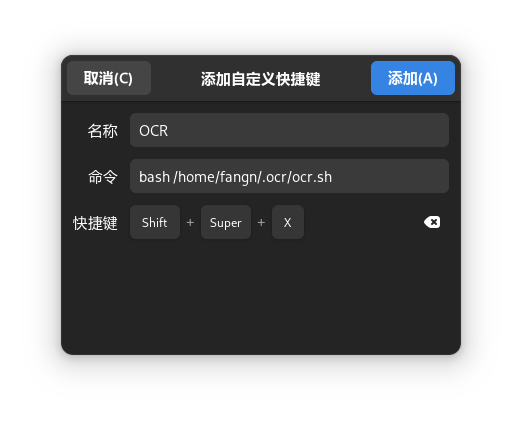Place the cursor on the word bash
Image resolution: width=522 pixels, height=422 pixels.
tap(154, 177)
